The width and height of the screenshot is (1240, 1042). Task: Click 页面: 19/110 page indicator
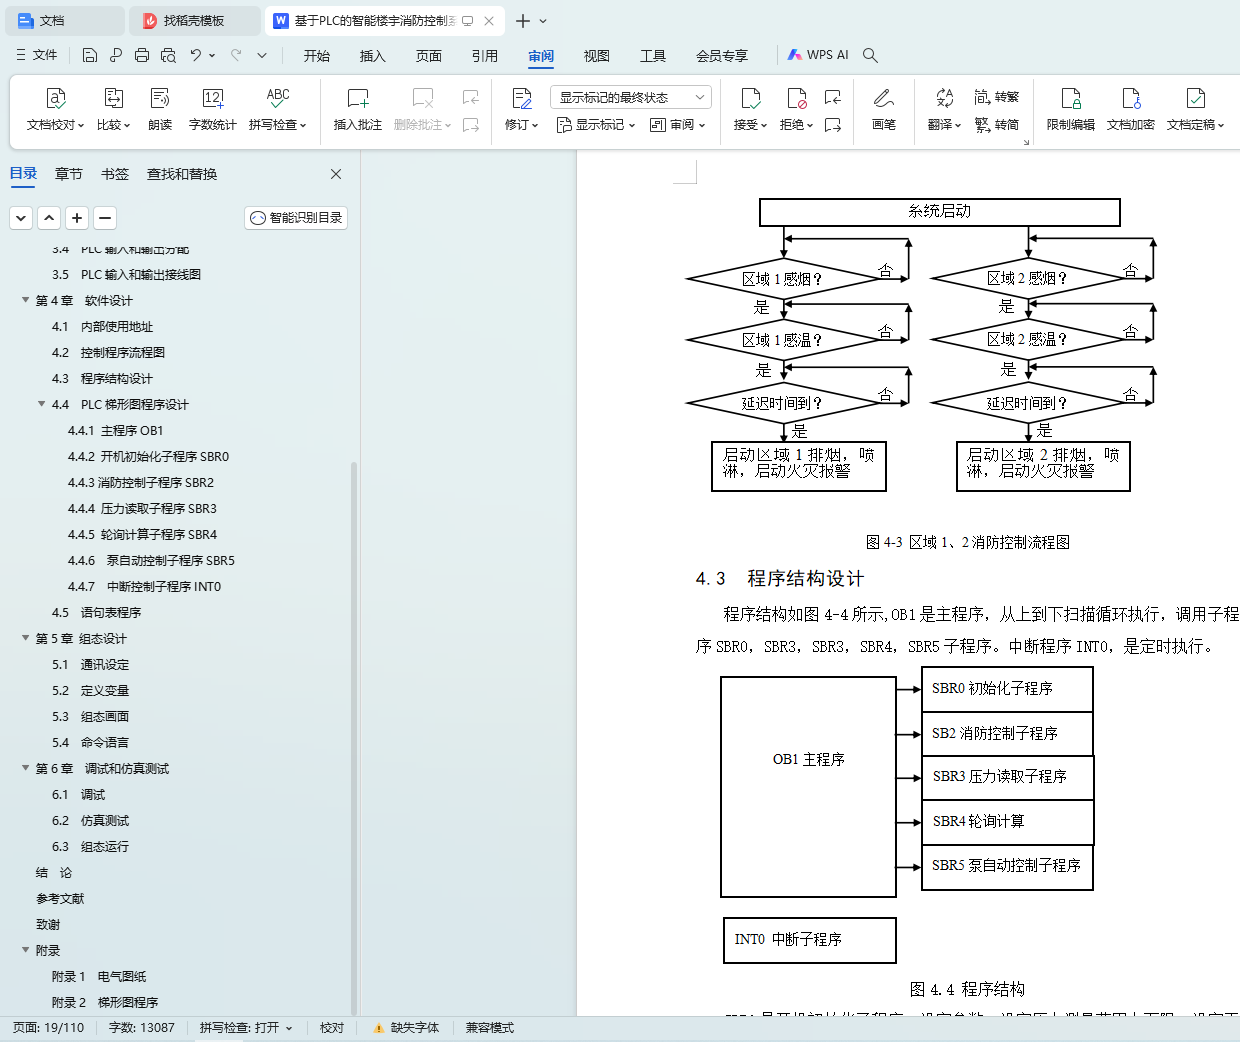pyautogui.click(x=48, y=1028)
